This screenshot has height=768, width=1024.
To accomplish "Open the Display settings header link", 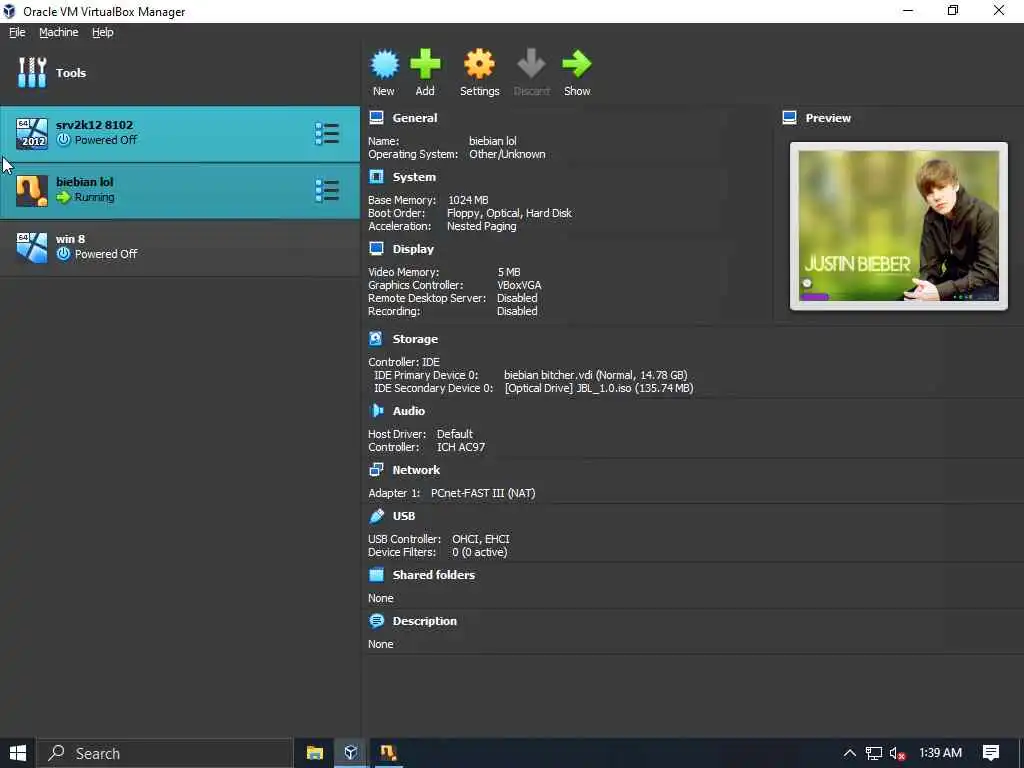I will coord(413,249).
